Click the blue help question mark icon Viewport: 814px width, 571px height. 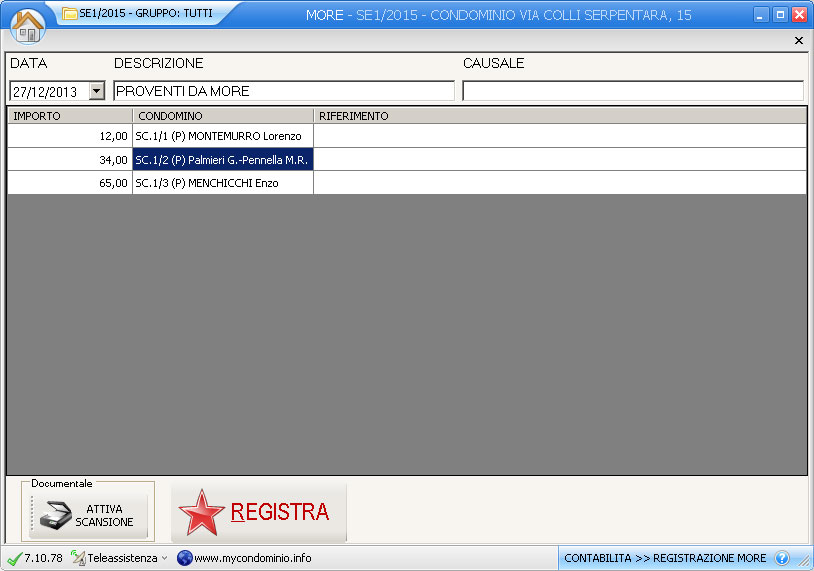click(782, 558)
